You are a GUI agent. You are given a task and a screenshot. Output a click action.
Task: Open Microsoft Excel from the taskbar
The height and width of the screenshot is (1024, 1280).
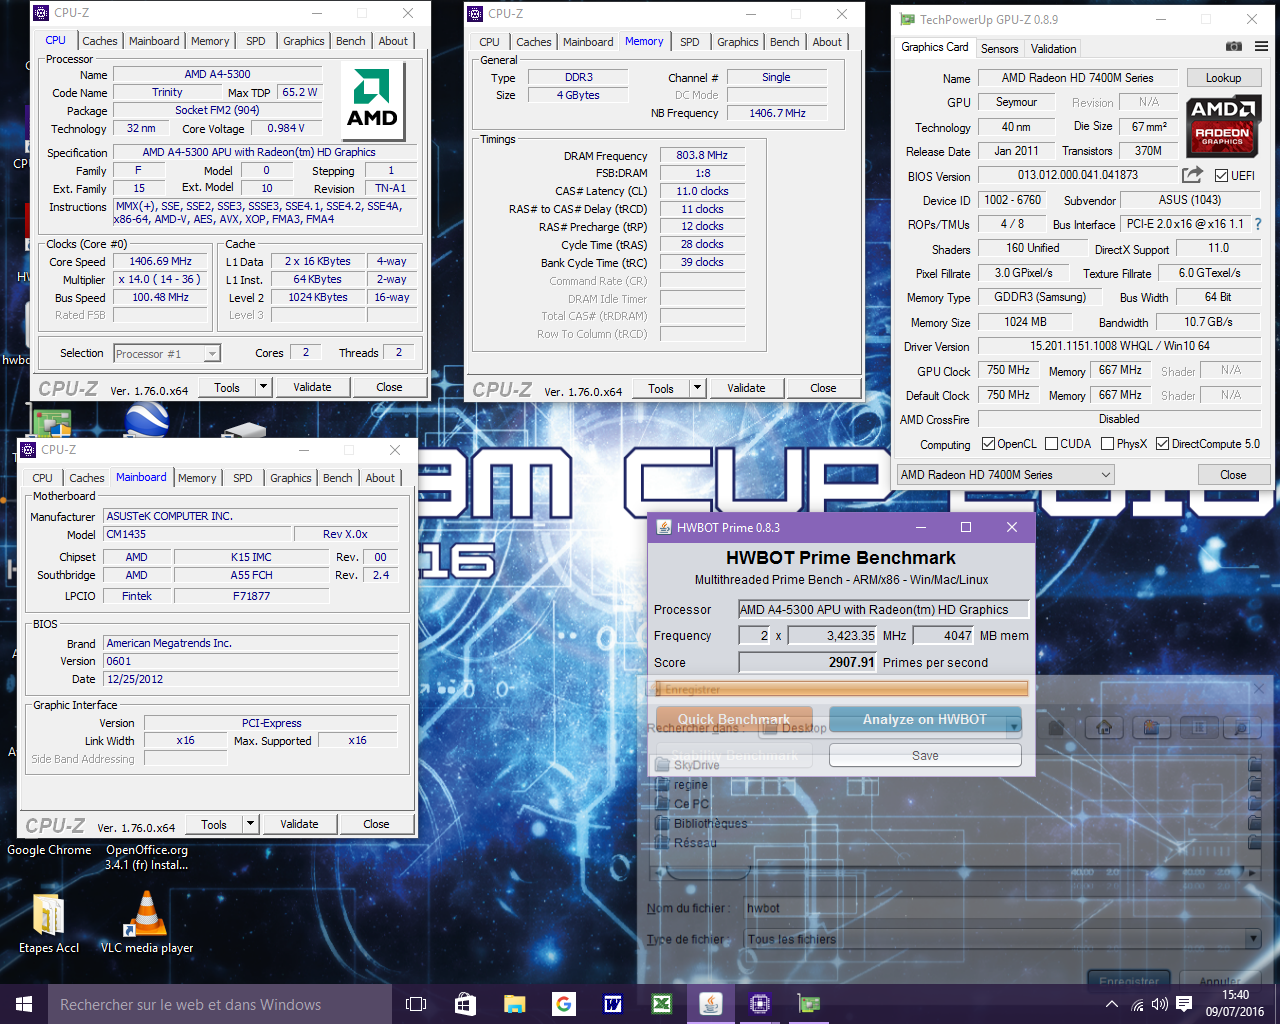pos(661,1004)
